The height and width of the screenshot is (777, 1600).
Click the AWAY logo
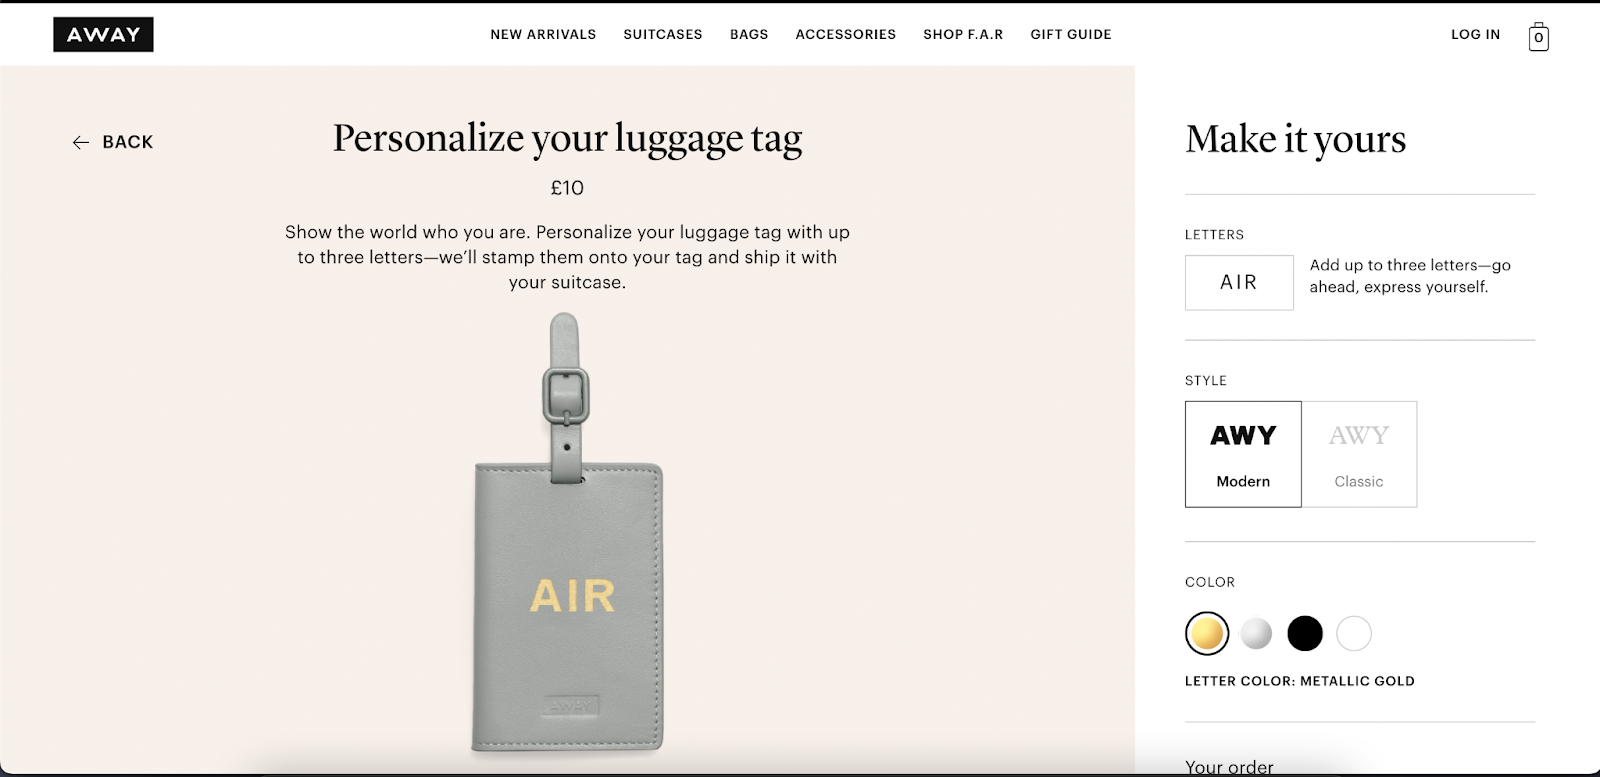pyautogui.click(x=104, y=35)
